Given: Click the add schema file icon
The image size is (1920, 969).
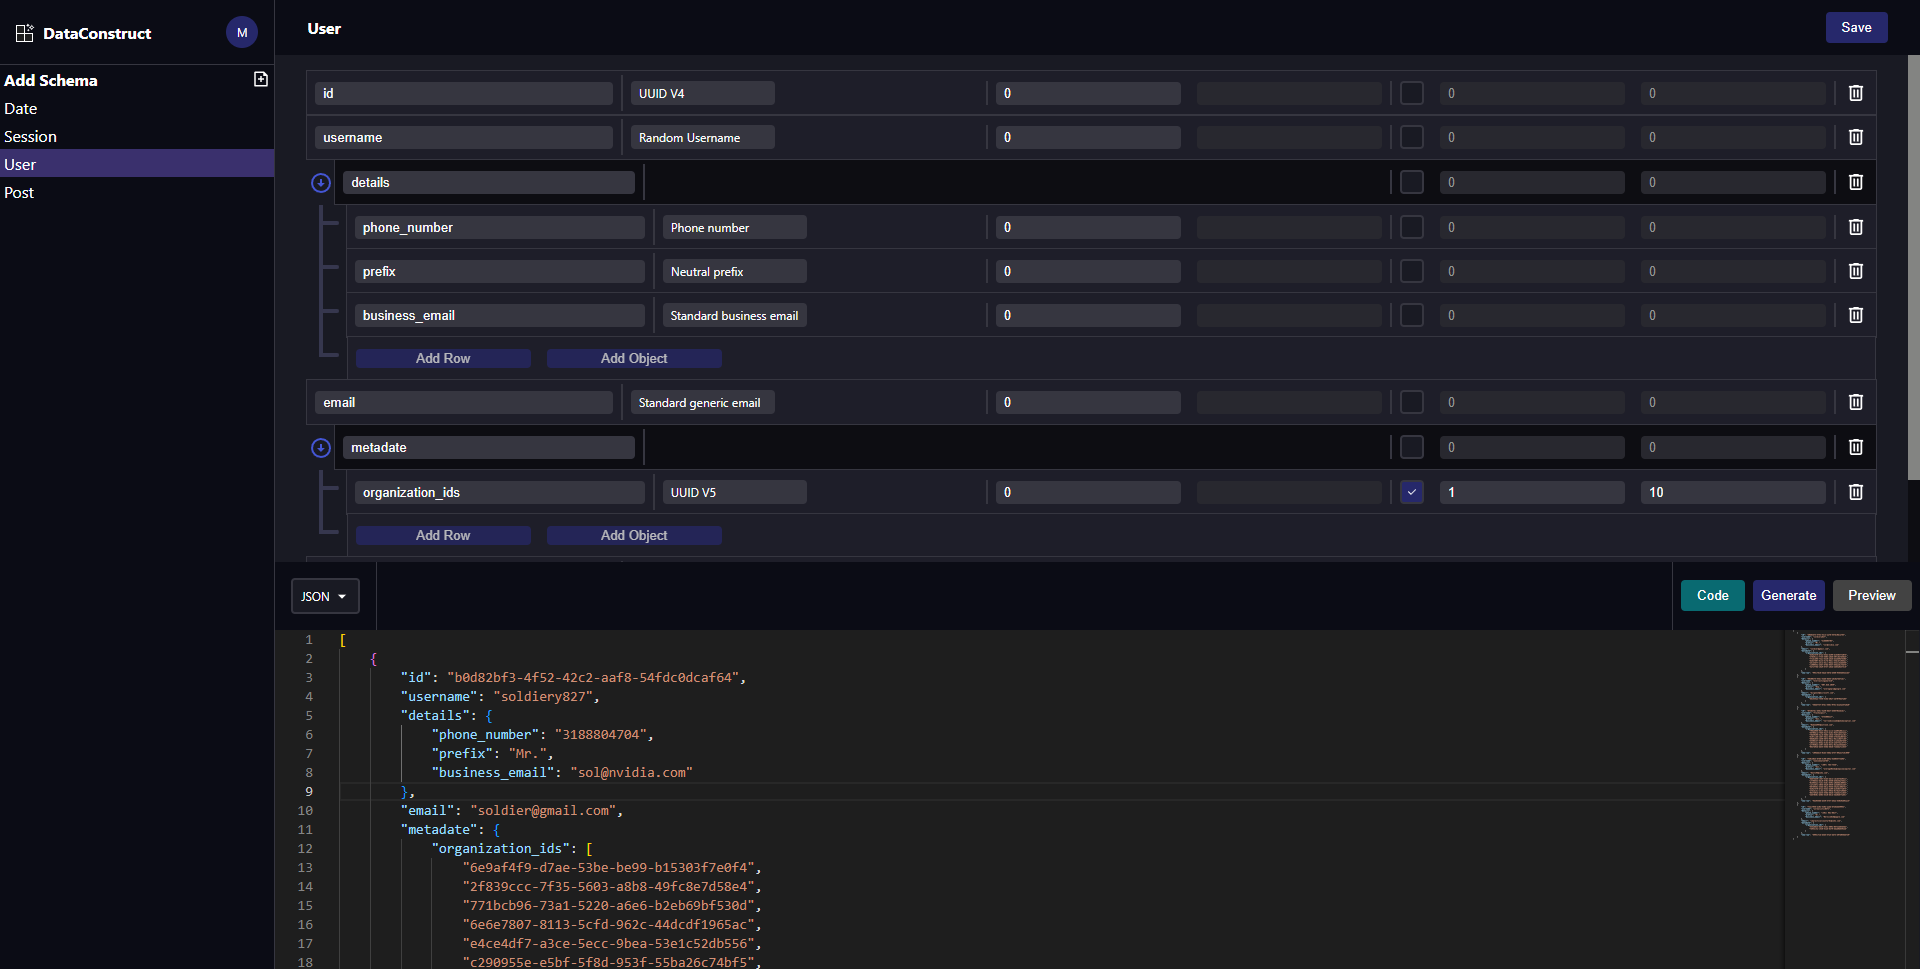Looking at the screenshot, I should pos(261,80).
